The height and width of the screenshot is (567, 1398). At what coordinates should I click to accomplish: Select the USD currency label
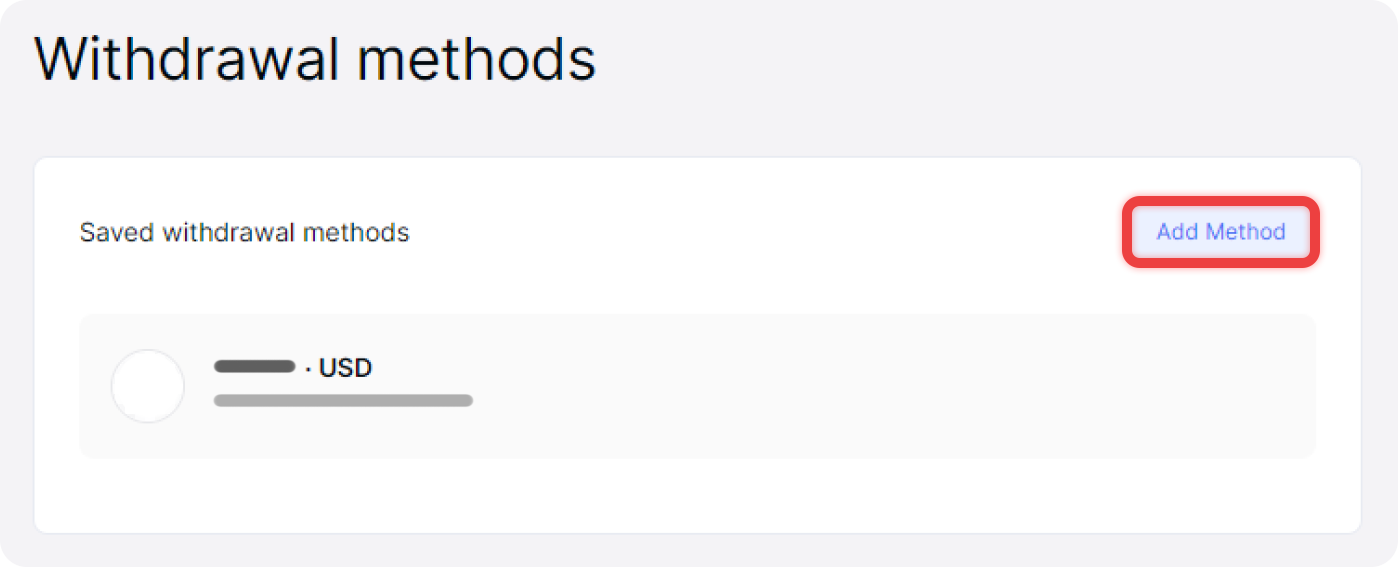[345, 368]
